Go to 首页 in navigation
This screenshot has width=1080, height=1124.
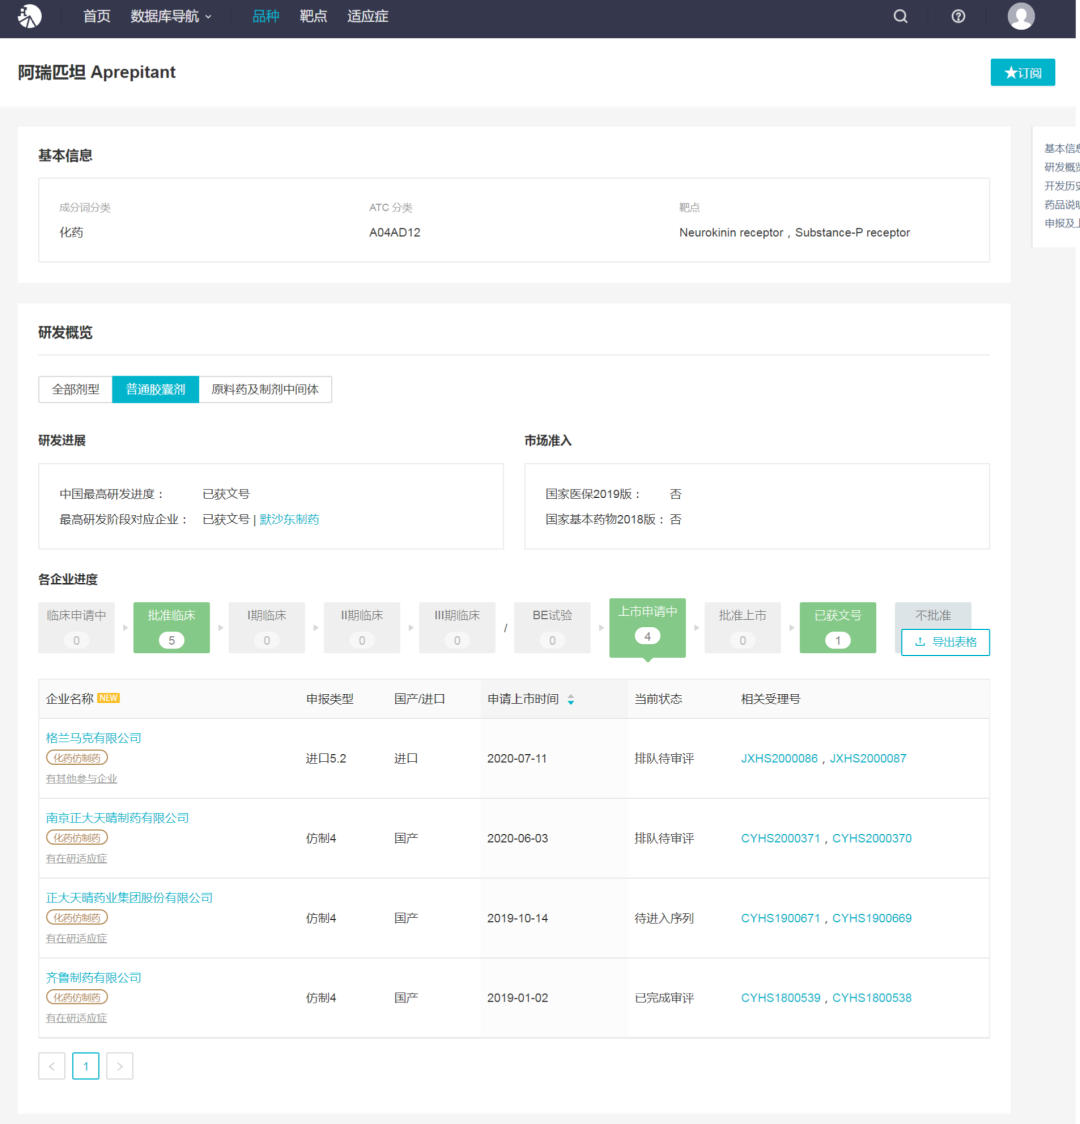click(x=97, y=16)
